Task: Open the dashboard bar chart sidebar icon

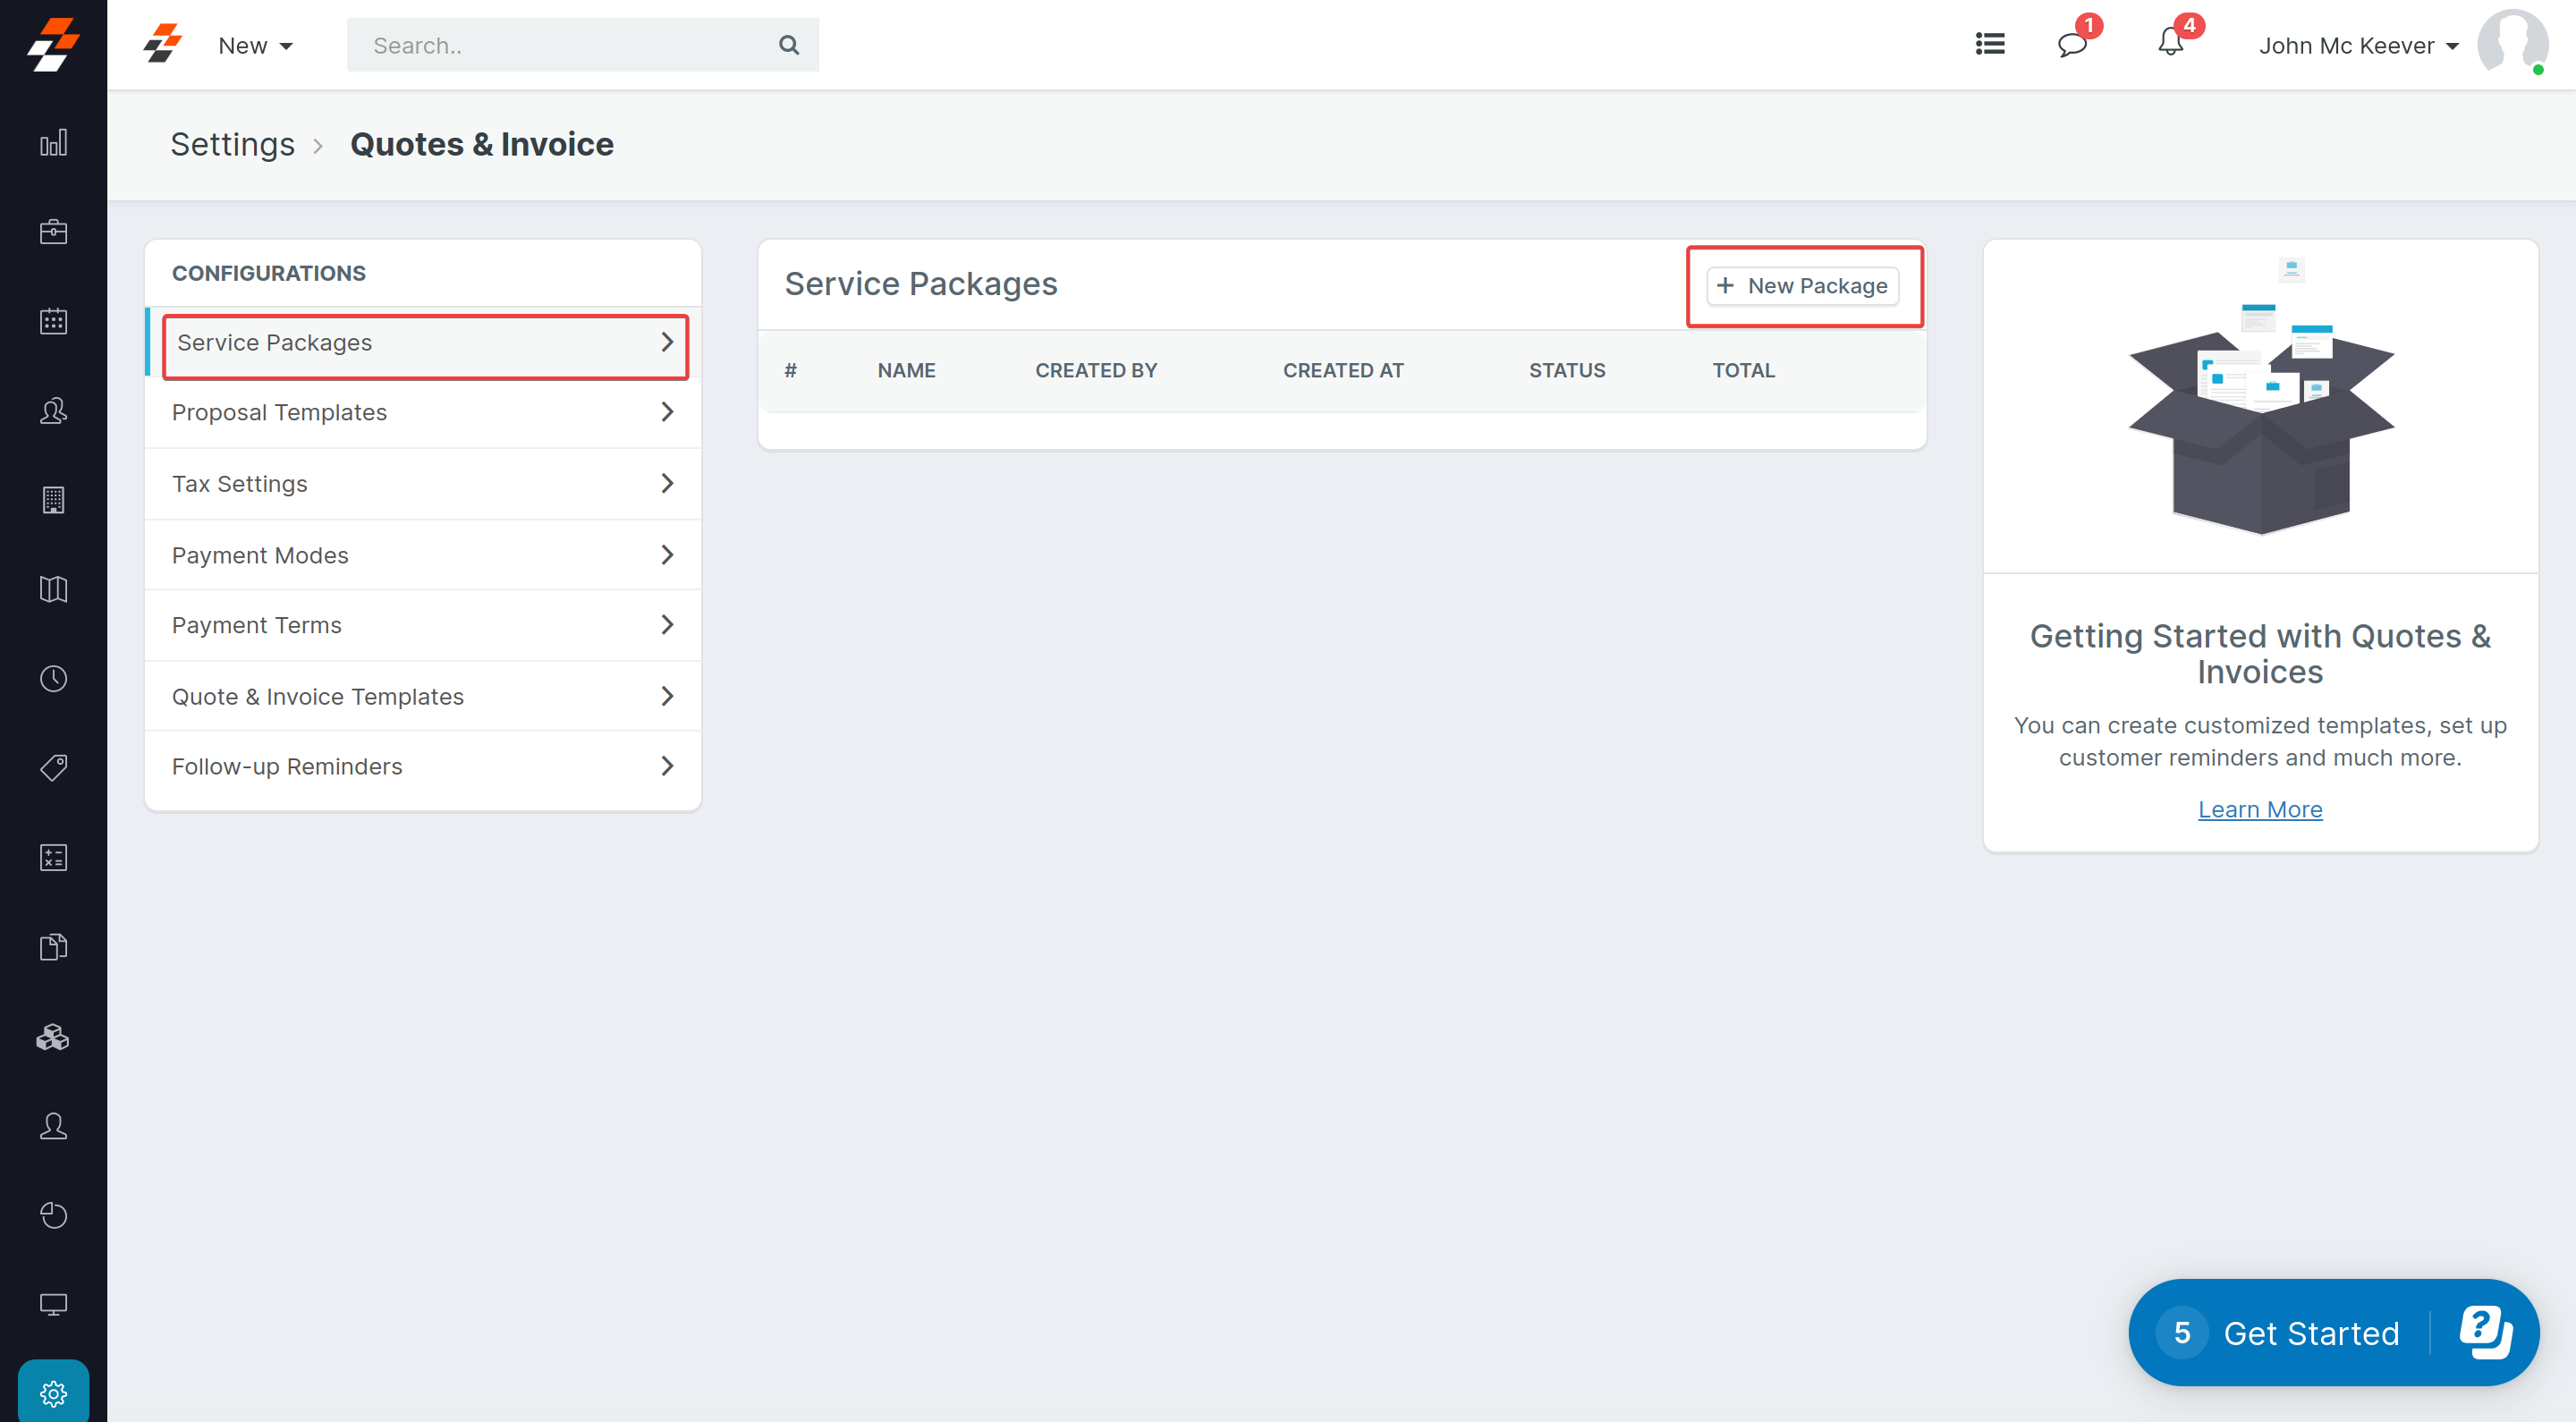Action: coord(53,143)
